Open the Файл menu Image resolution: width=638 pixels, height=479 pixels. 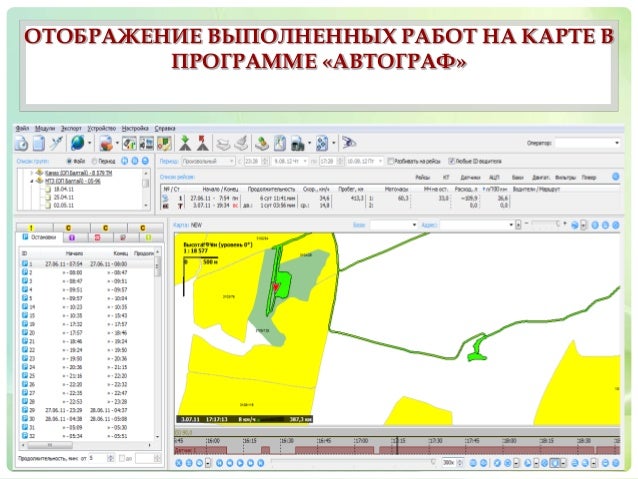(x=22, y=129)
